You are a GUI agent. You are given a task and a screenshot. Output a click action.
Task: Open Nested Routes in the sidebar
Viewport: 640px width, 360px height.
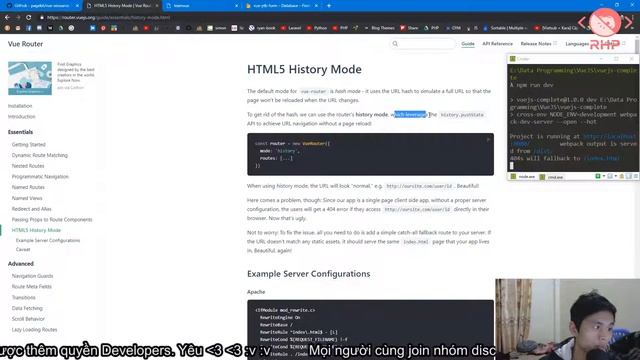(x=28, y=166)
